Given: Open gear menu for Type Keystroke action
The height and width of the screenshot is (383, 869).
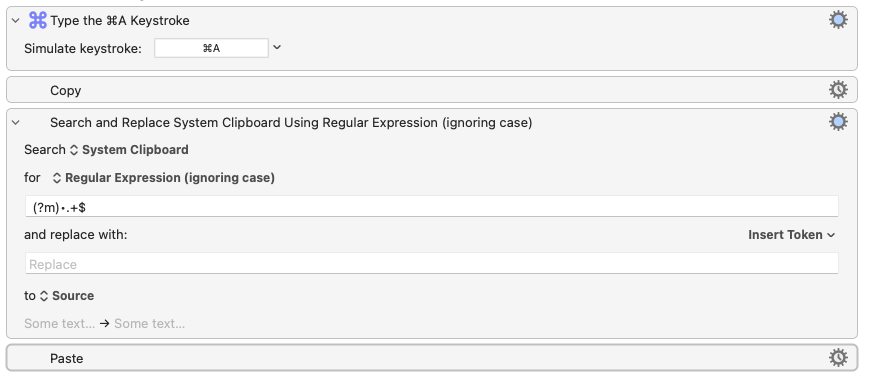Looking at the screenshot, I should point(838,21).
